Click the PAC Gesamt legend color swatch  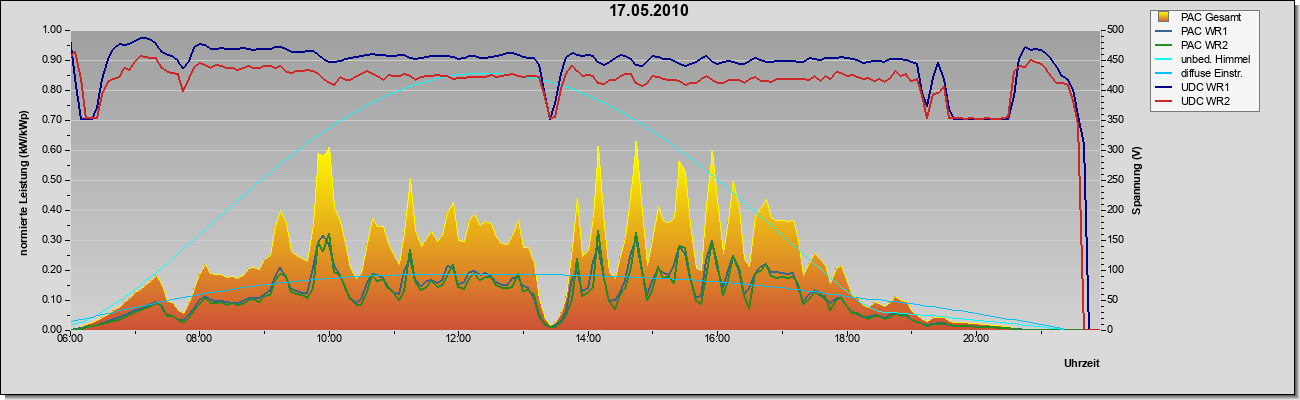click(x=1164, y=17)
